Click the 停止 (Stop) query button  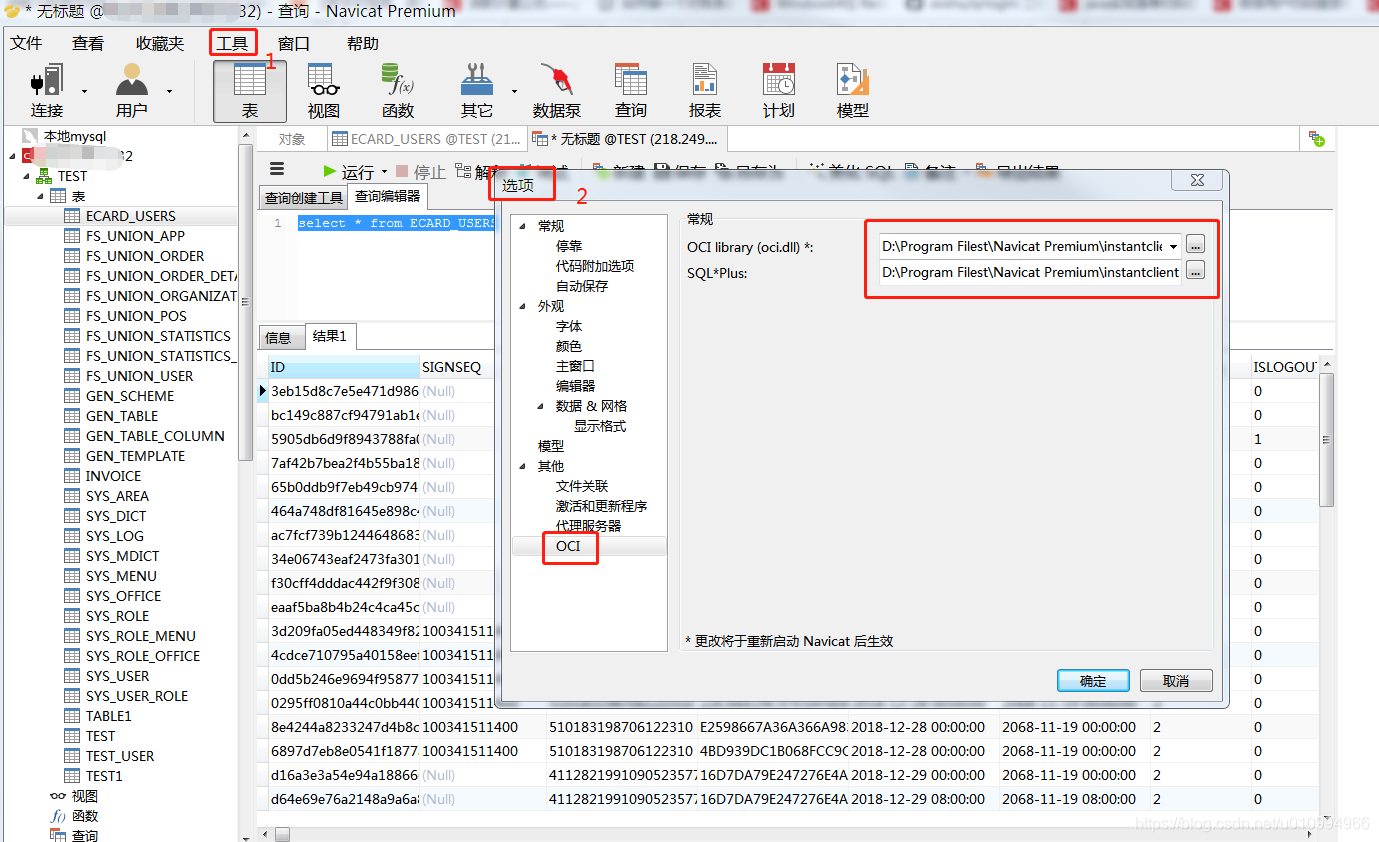coord(421,172)
